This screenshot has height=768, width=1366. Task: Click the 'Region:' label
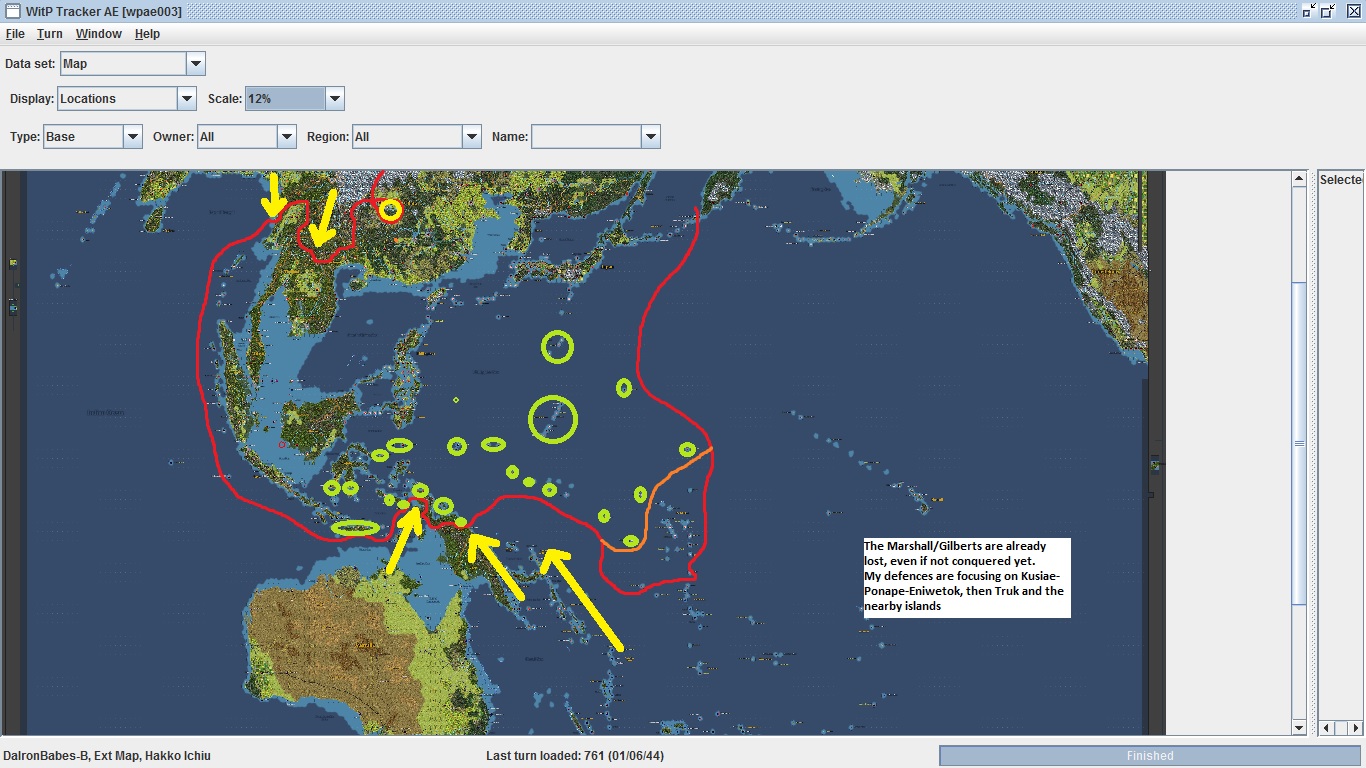(327, 137)
